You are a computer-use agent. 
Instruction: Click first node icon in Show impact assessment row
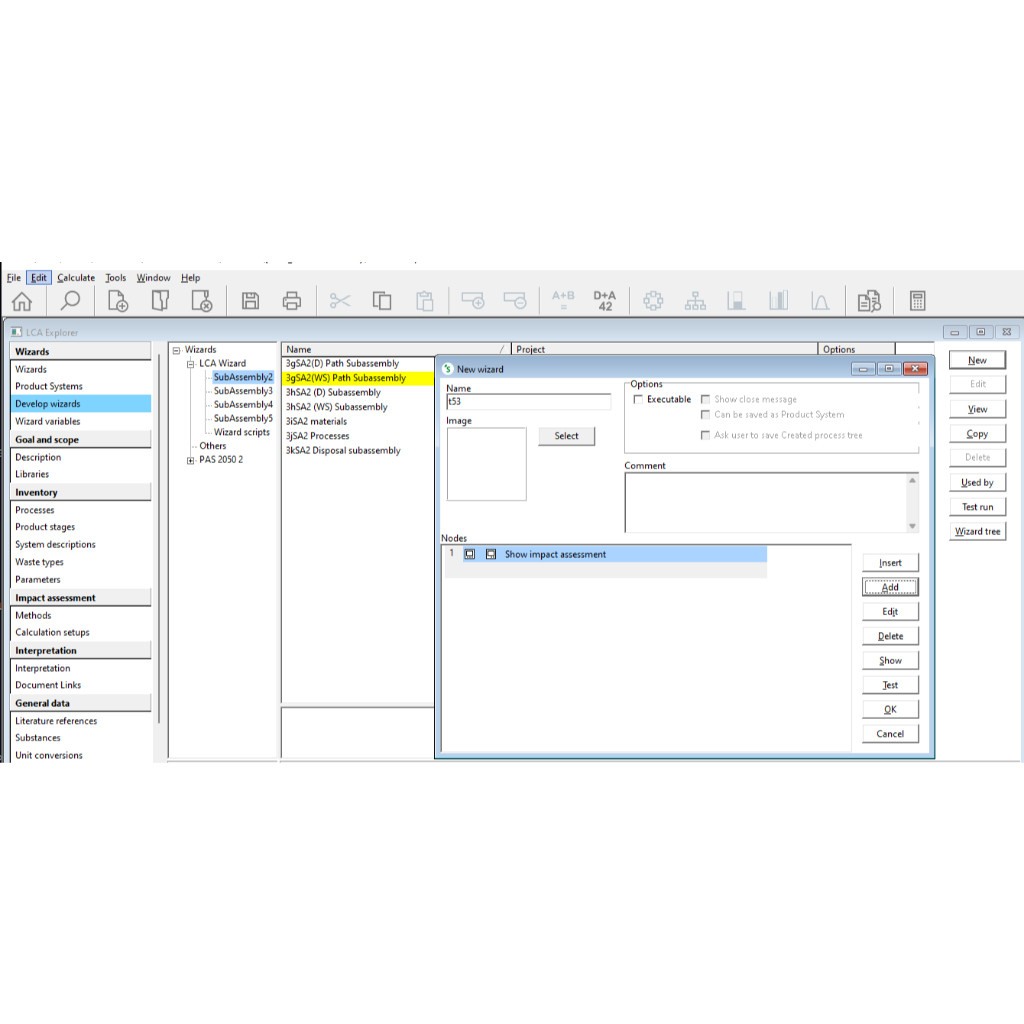(470, 554)
